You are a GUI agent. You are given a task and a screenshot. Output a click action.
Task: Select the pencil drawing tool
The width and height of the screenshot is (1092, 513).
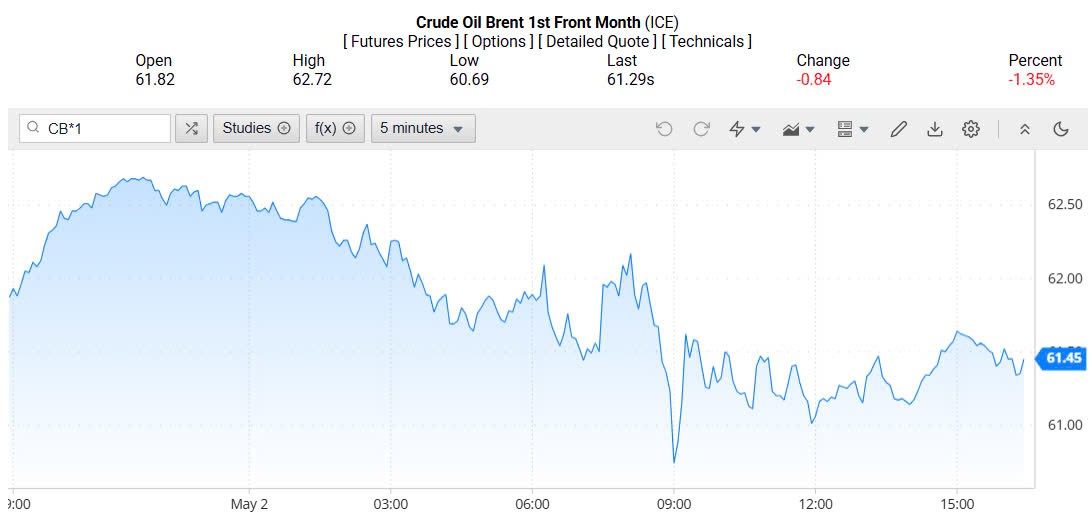coord(898,129)
